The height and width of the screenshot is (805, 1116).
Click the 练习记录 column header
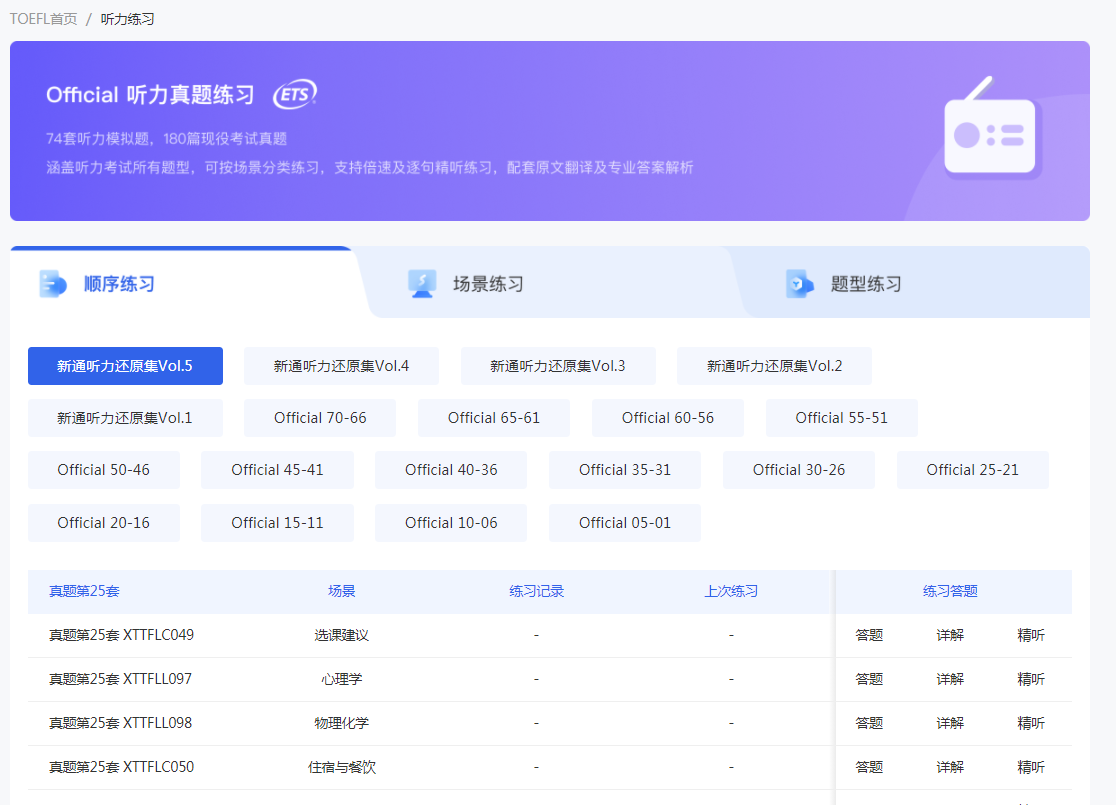pos(537,591)
